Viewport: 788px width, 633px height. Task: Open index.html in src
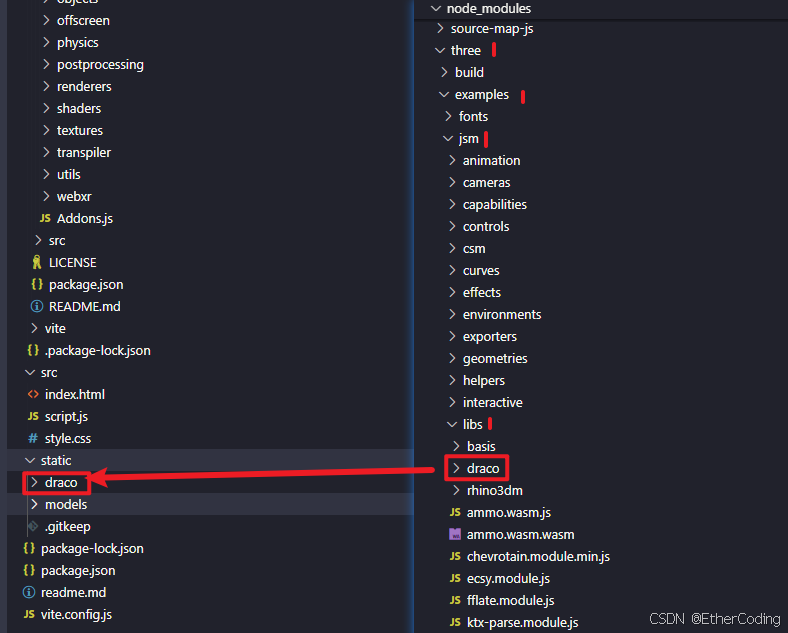(75, 394)
